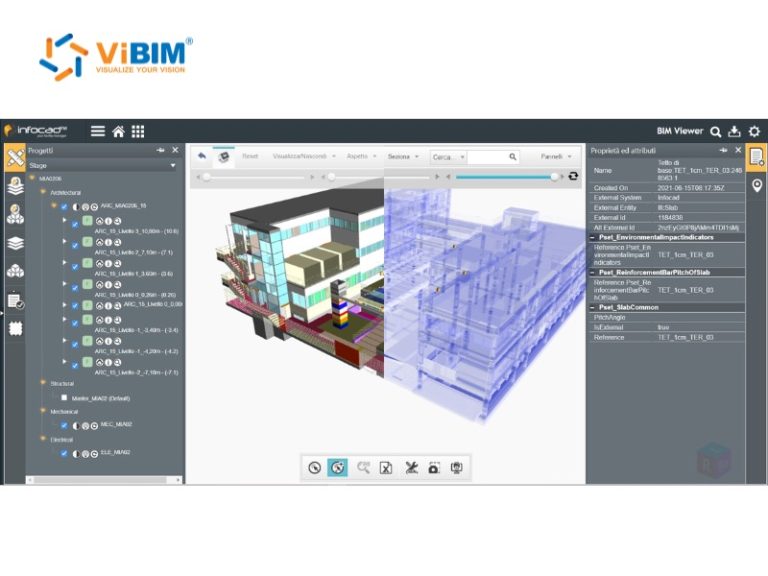Viewport: 768px width, 576px height.
Task: Uncheck the Livello 2_7,10m level checkbox
Action: pos(75,245)
